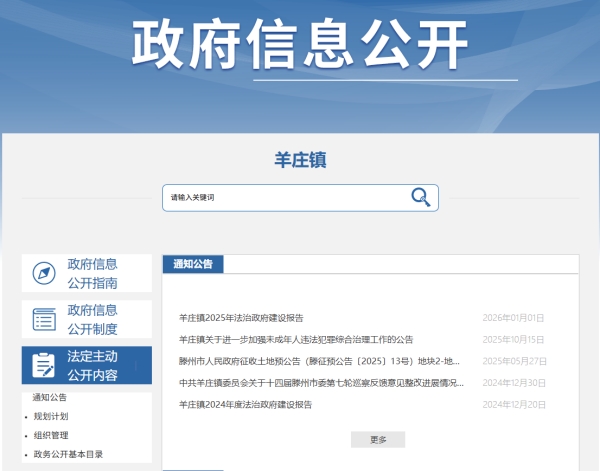Open 中共羊庄镇委员会巡察反馈整改 article
The height and width of the screenshot is (471, 600).
pos(321,383)
